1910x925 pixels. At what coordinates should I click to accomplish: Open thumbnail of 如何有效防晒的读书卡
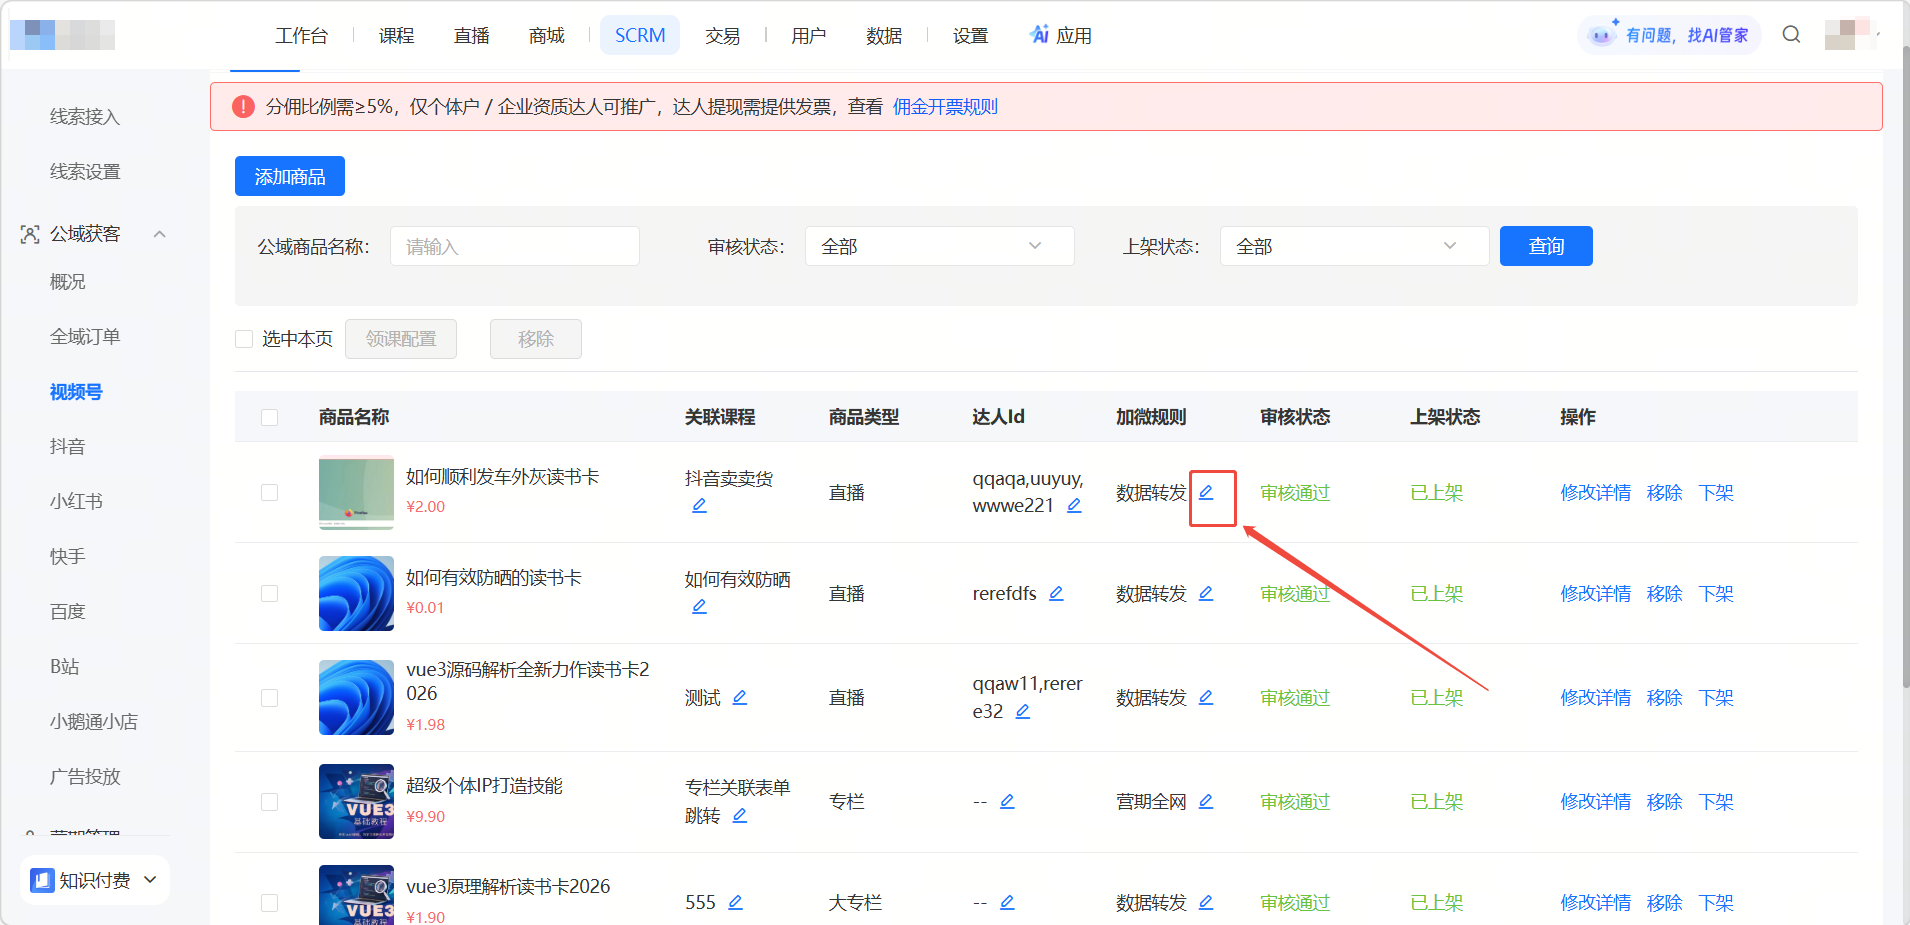pos(356,594)
